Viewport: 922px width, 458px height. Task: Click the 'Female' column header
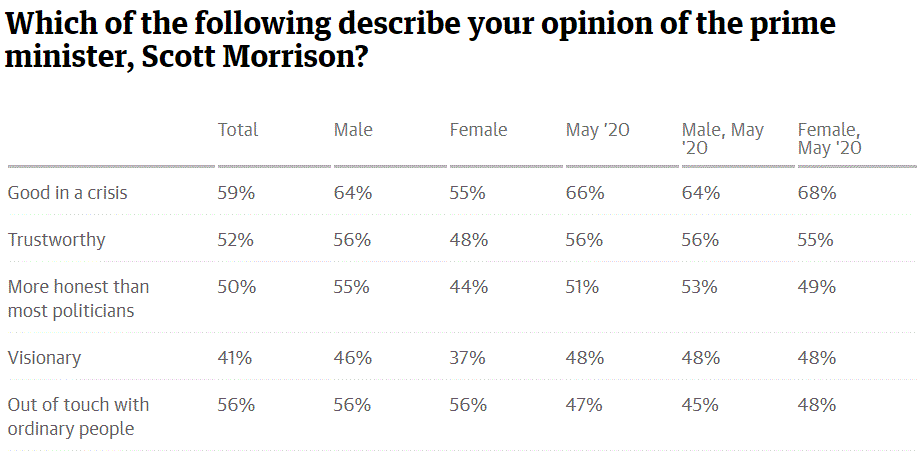[478, 130]
